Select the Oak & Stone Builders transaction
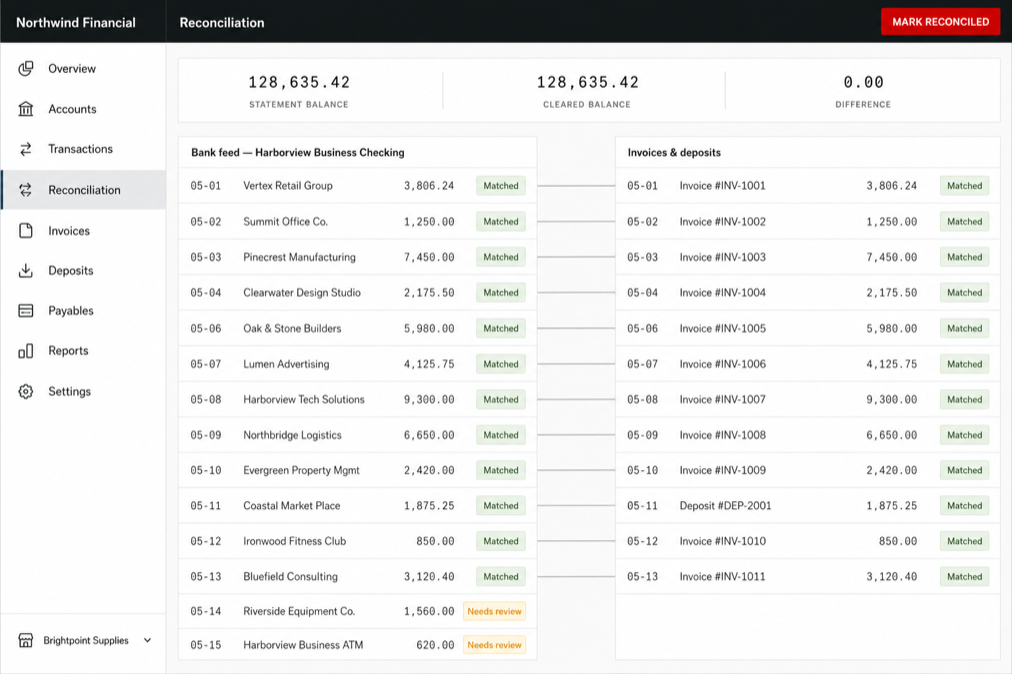The height and width of the screenshot is (674, 1012). (x=358, y=328)
